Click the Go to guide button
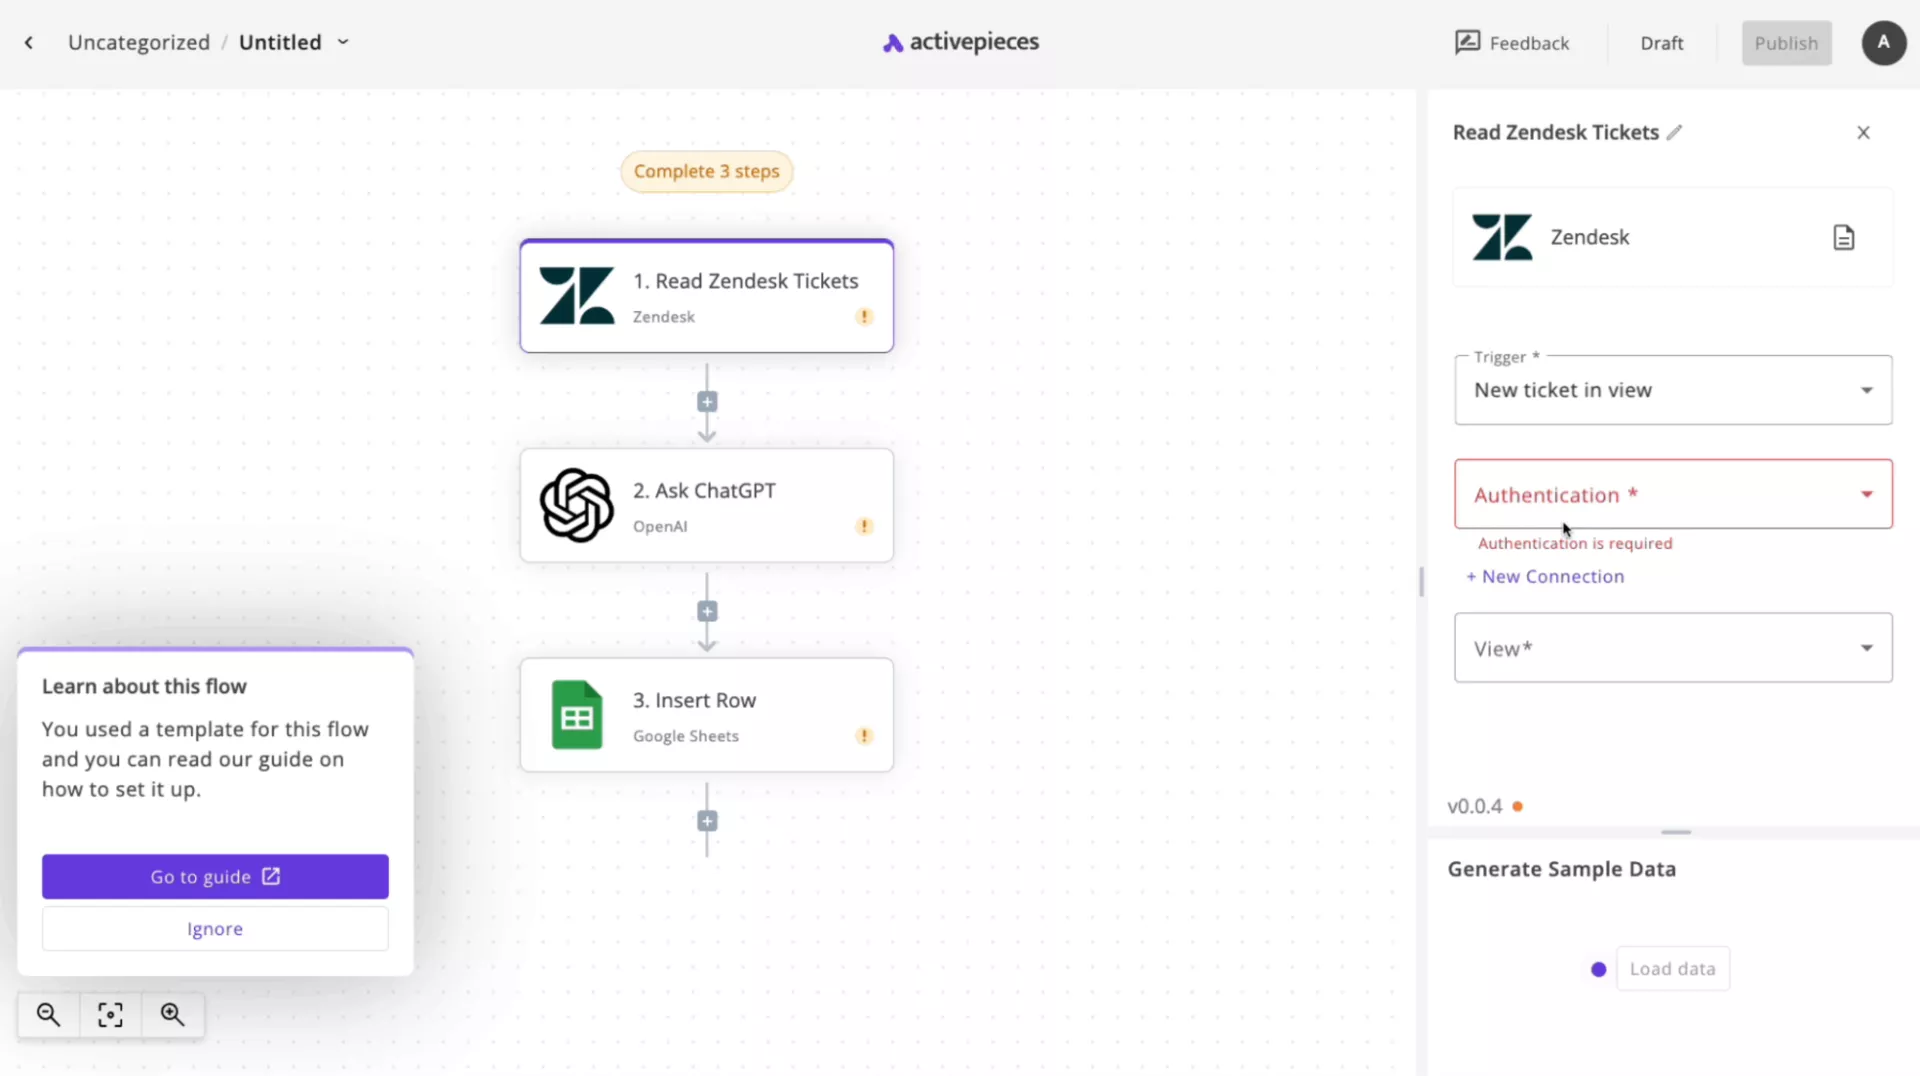The height and width of the screenshot is (1076, 1920). pyautogui.click(x=215, y=876)
